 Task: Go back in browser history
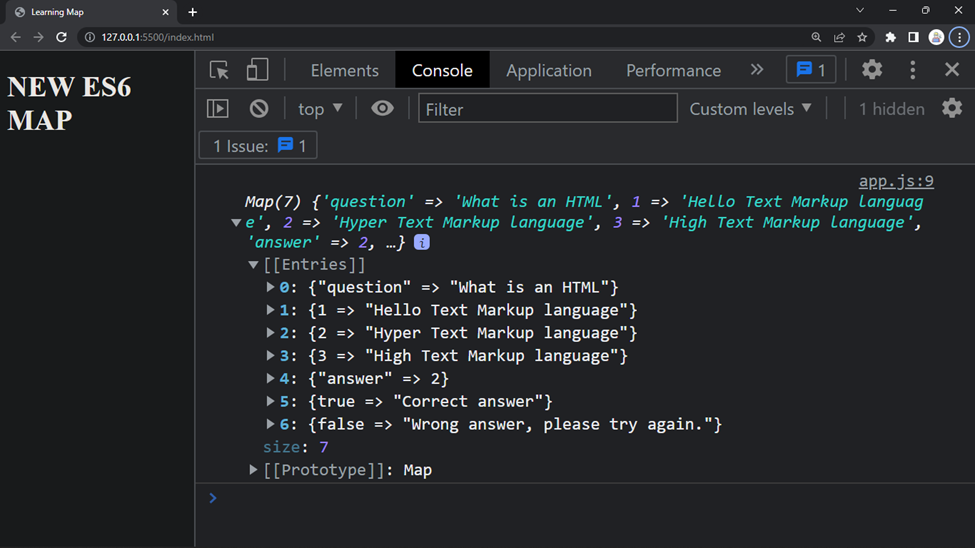[x=16, y=37]
